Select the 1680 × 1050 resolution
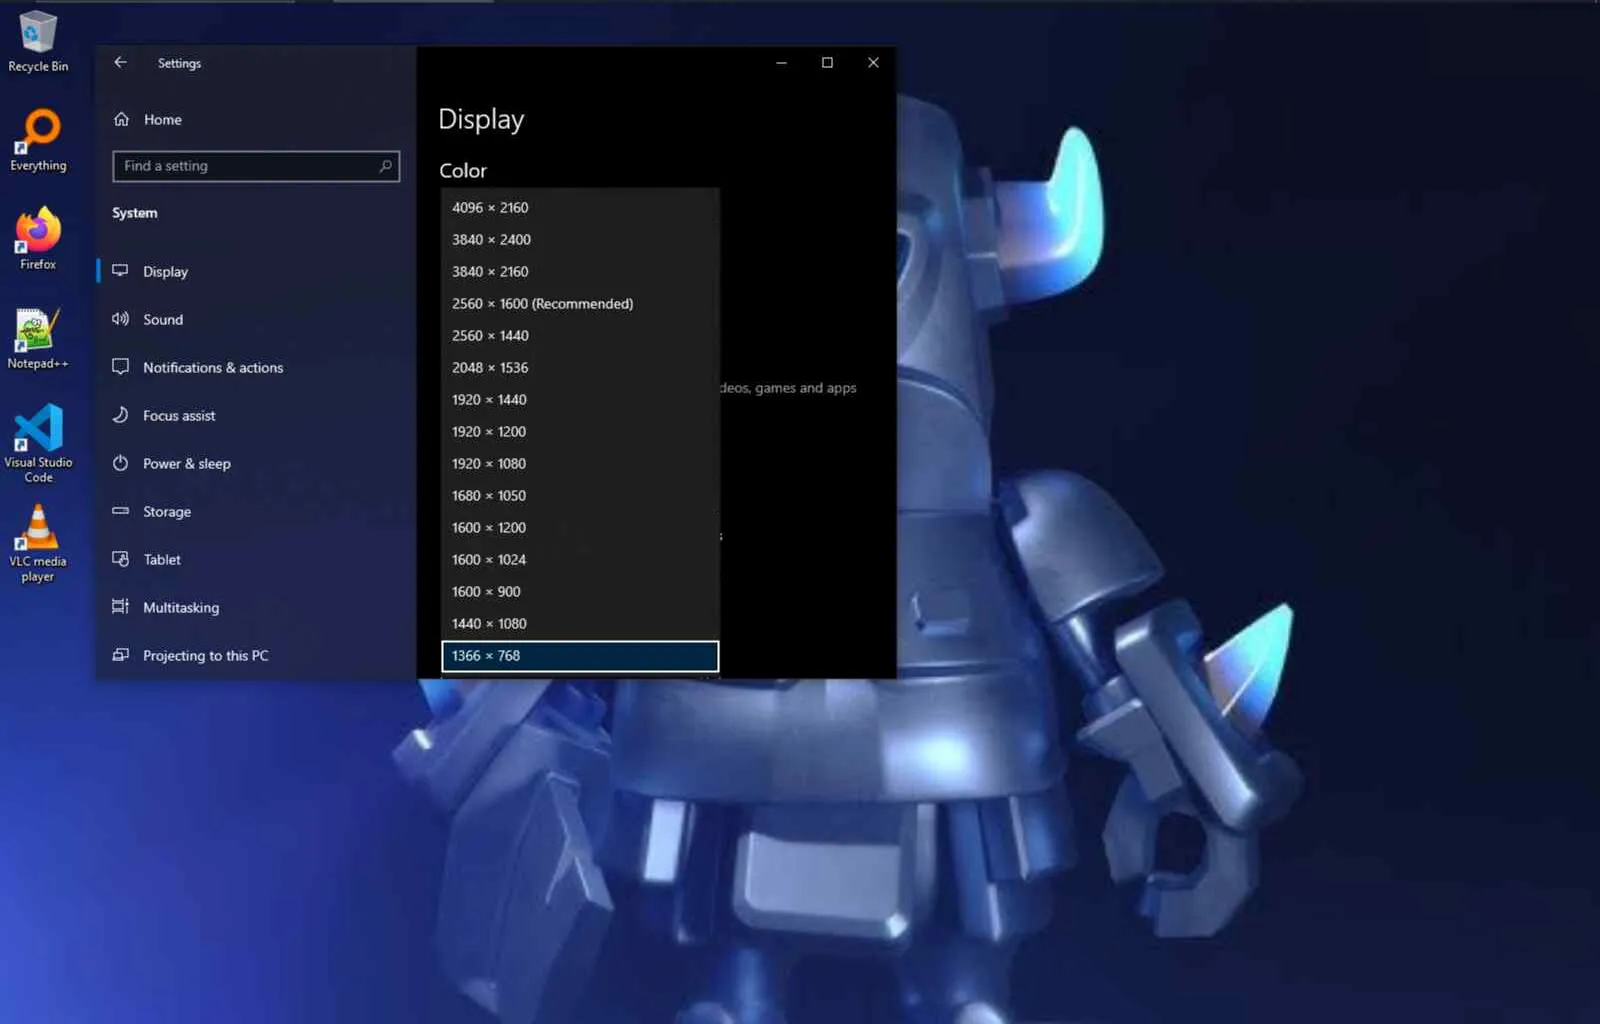This screenshot has width=1600, height=1024. coord(580,495)
